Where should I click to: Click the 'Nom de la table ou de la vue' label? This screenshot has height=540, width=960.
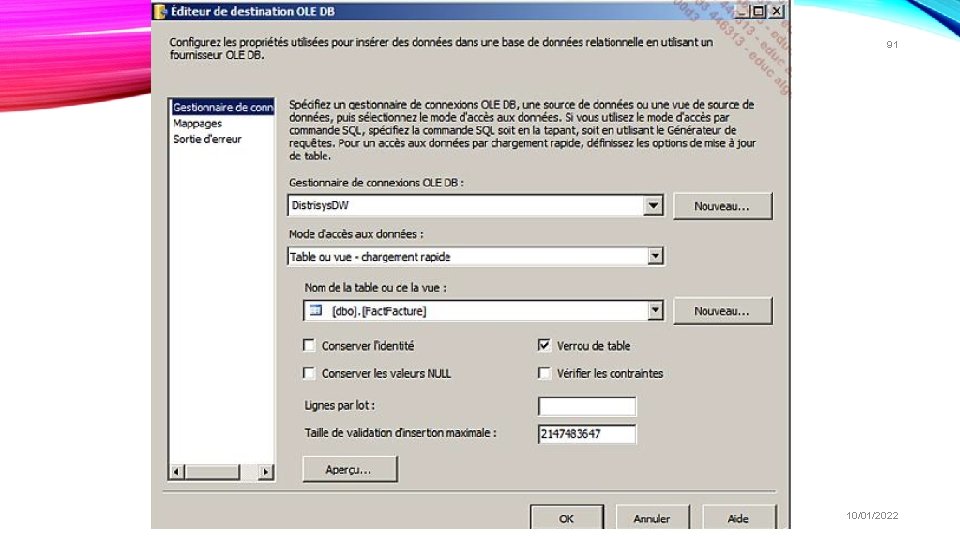click(x=375, y=287)
